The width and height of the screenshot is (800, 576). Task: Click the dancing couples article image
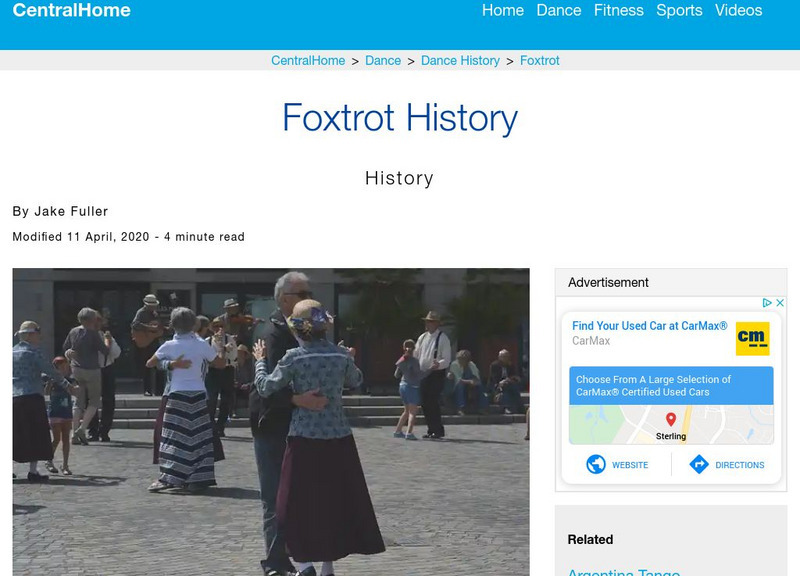[270, 420]
